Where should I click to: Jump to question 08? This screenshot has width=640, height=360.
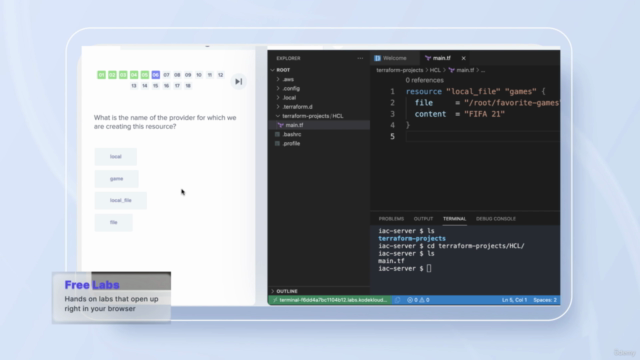point(177,75)
